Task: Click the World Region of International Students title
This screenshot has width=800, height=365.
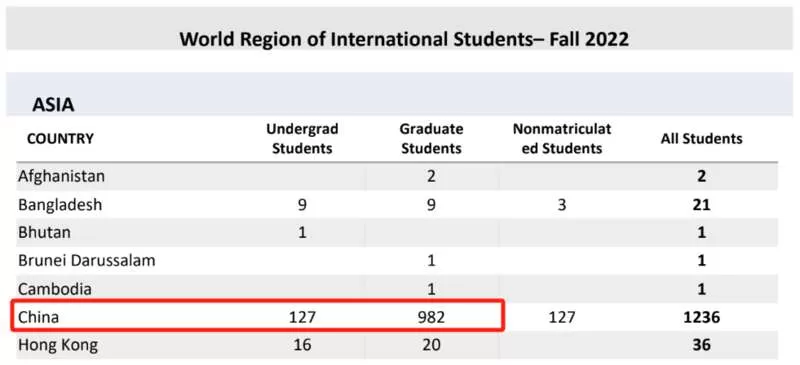Action: (404, 39)
